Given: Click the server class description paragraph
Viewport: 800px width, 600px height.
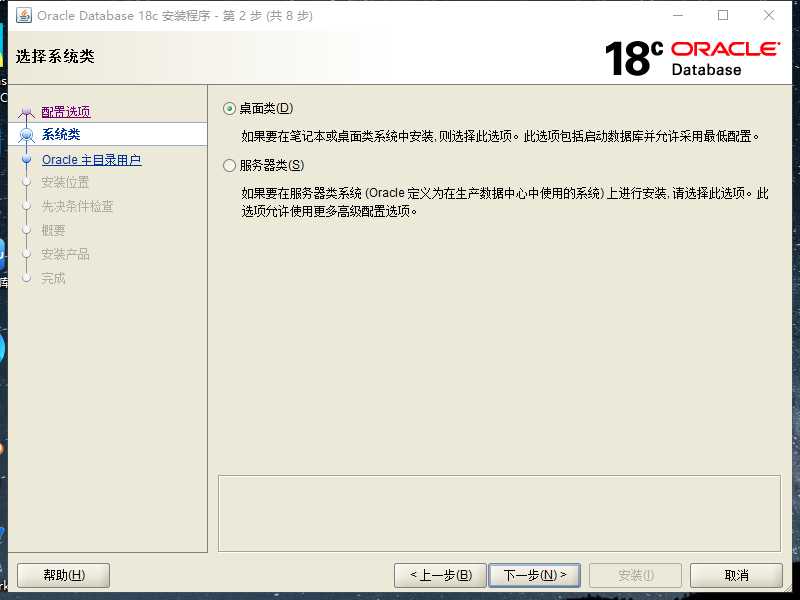Looking at the screenshot, I should click(x=505, y=202).
